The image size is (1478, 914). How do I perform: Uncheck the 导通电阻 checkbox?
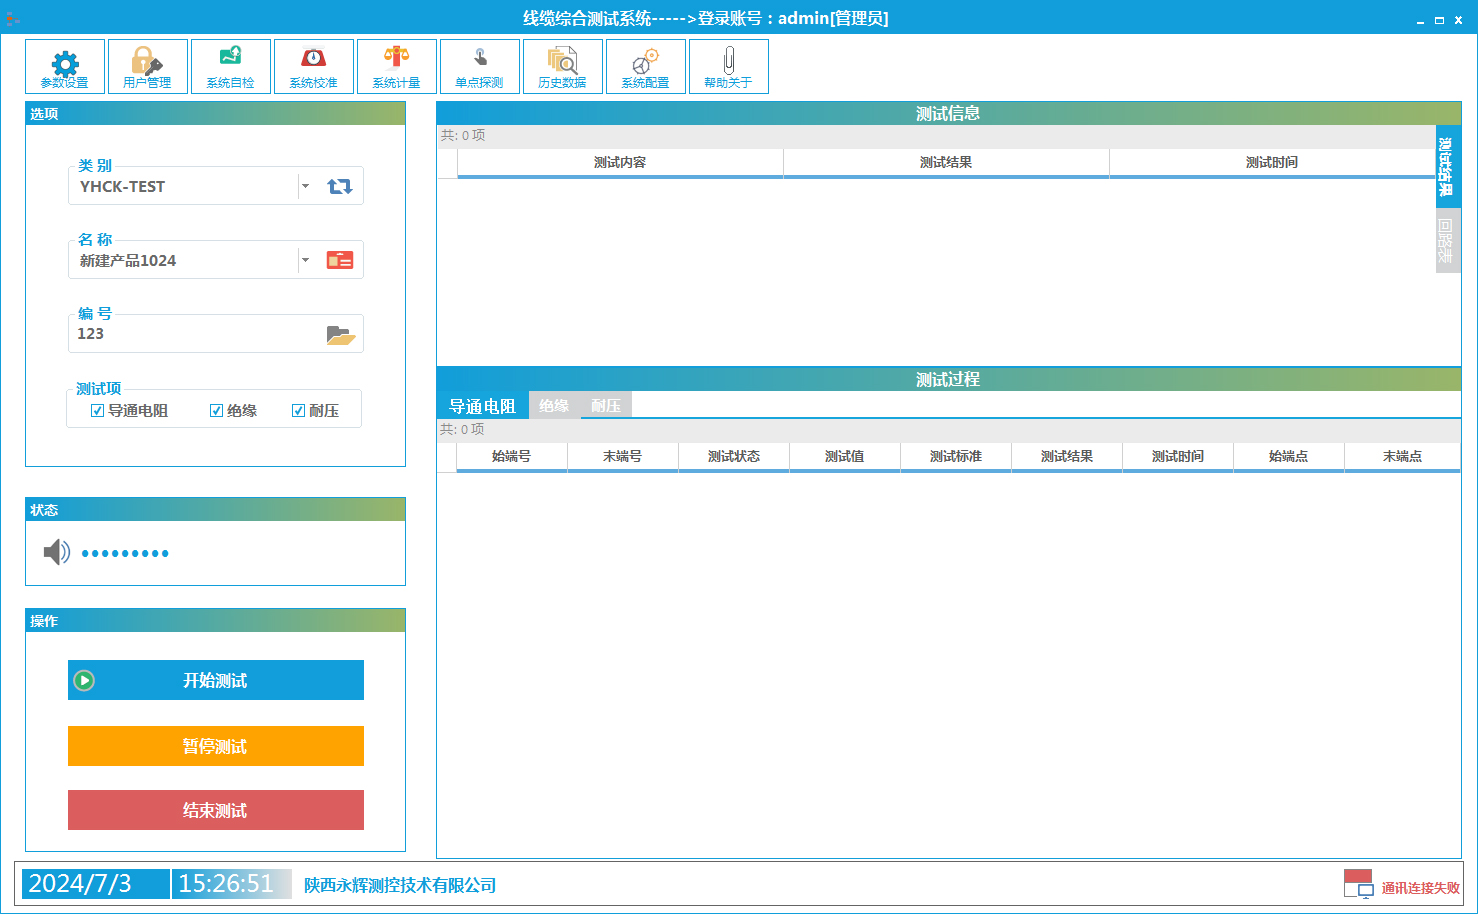point(97,411)
